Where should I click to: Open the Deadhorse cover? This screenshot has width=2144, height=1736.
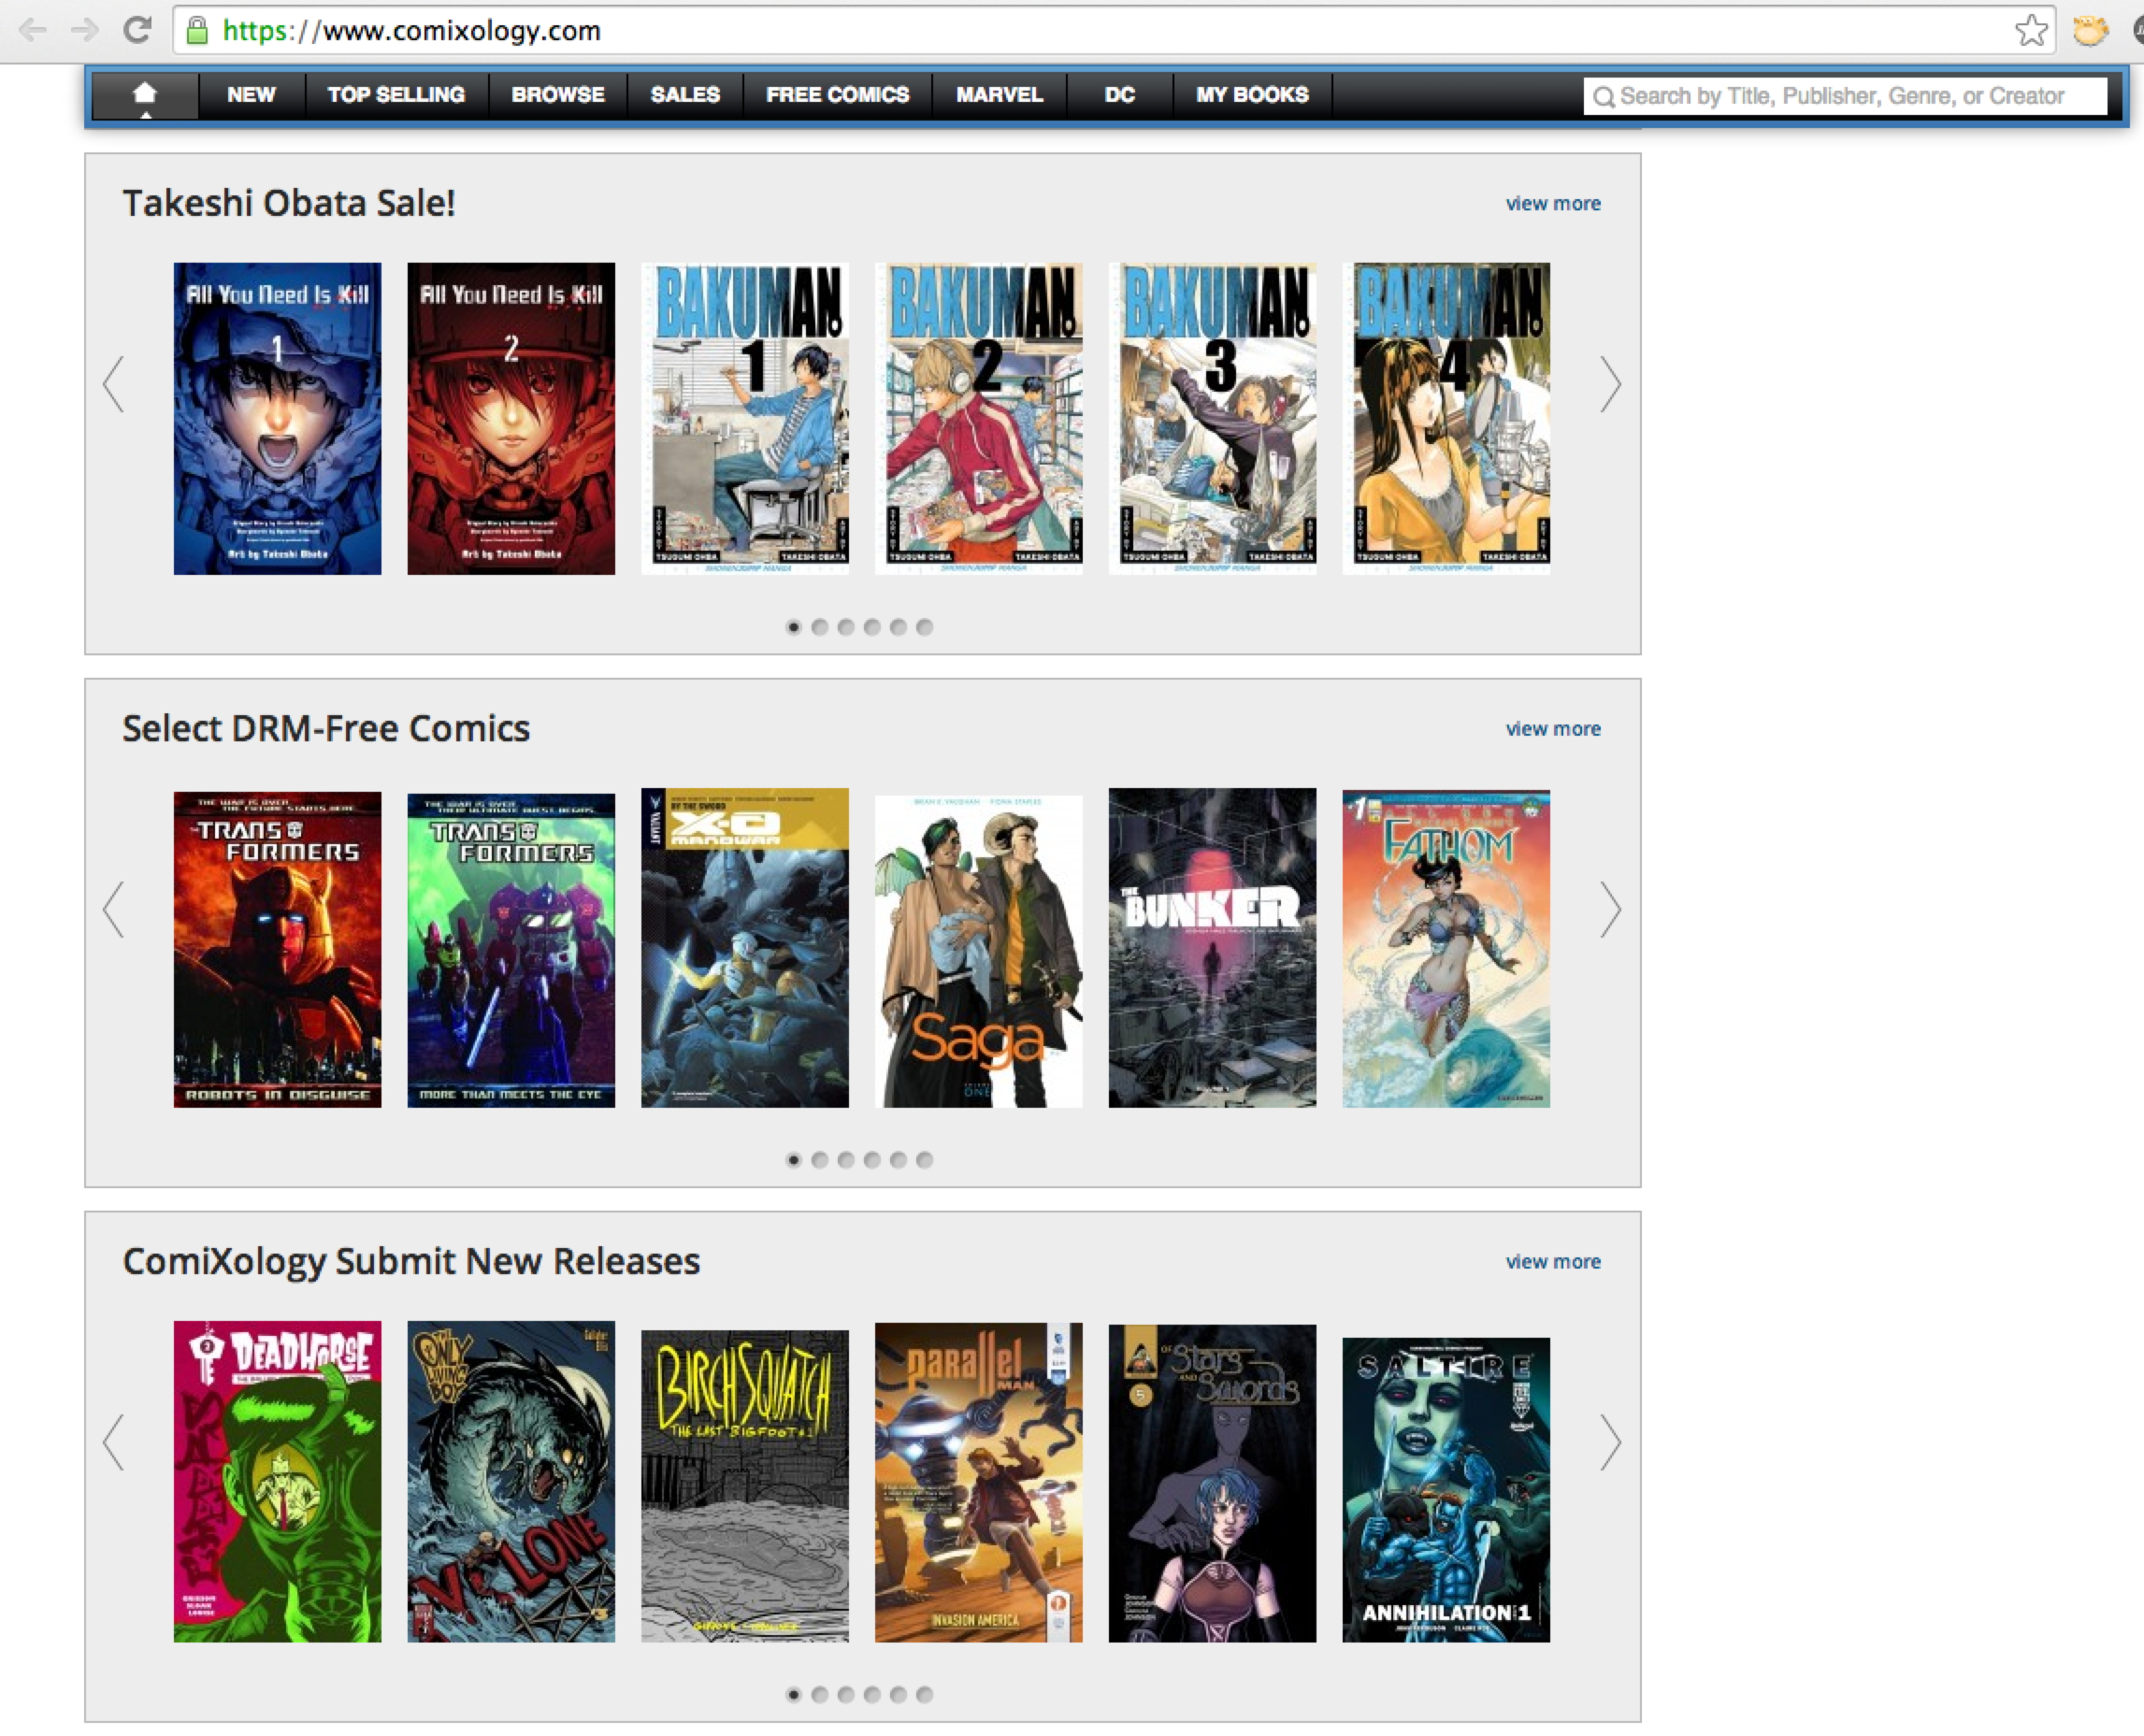(x=277, y=1481)
